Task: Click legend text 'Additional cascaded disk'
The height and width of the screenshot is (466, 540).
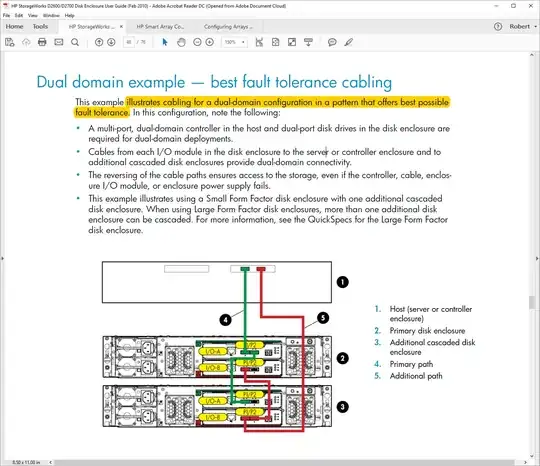Action: click(x=433, y=342)
